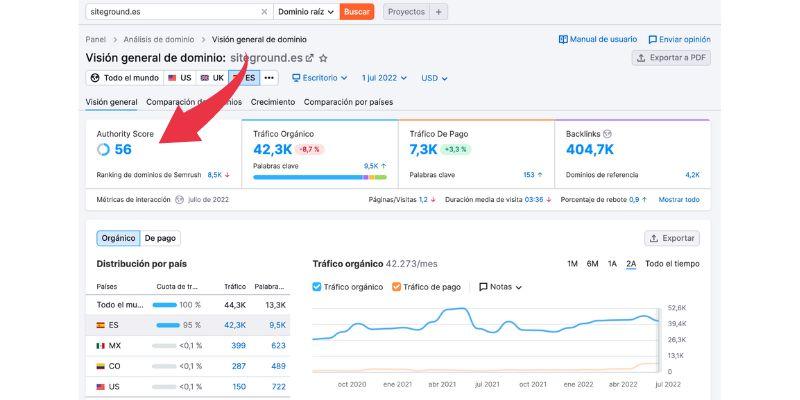This screenshot has height=400, width=800.
Task: Set chart range to Todo el tiempo
Action: tap(672, 264)
